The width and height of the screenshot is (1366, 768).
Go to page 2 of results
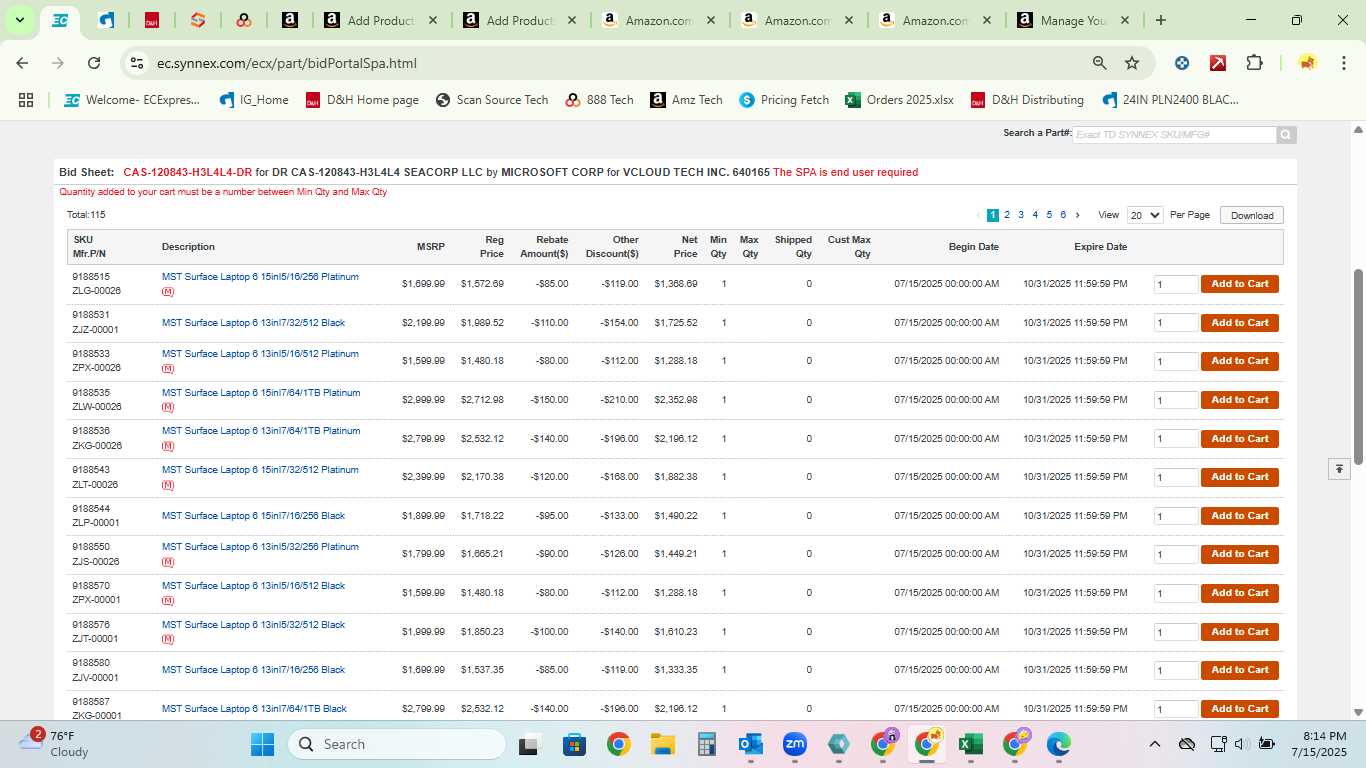[x=1007, y=215]
